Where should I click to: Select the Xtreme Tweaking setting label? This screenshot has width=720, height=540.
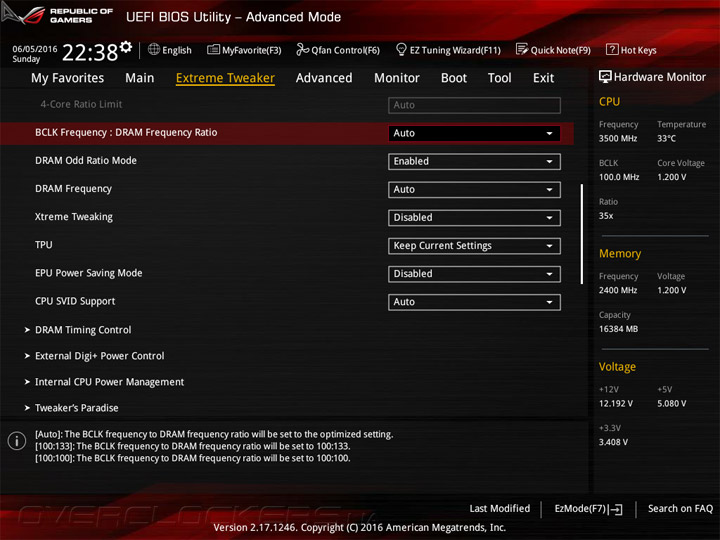tap(73, 217)
